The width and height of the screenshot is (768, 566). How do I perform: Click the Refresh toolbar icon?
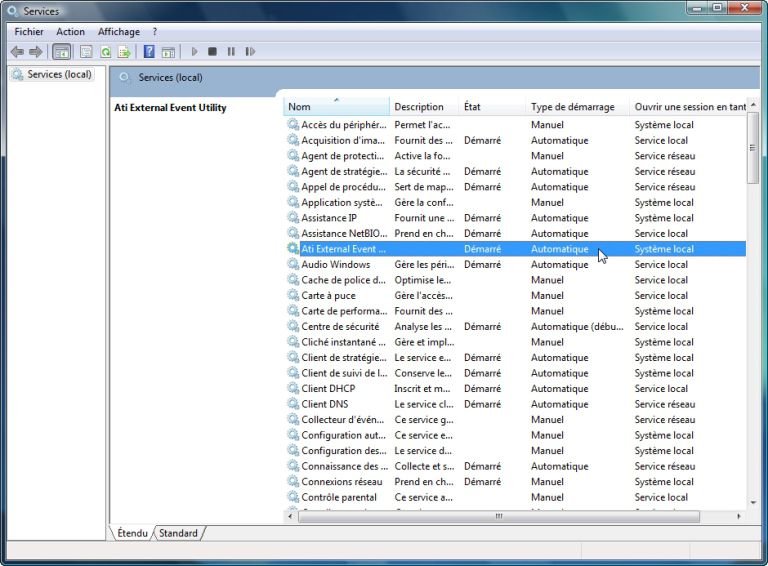[106, 51]
